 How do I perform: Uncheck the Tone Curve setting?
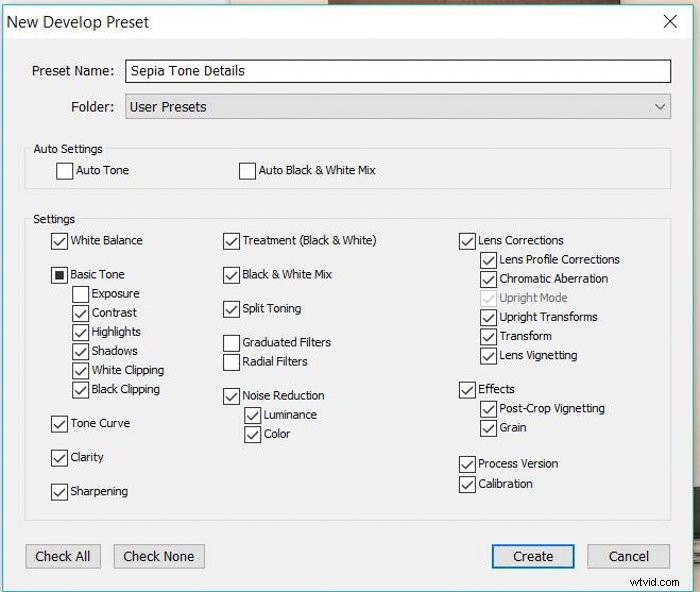[59, 424]
